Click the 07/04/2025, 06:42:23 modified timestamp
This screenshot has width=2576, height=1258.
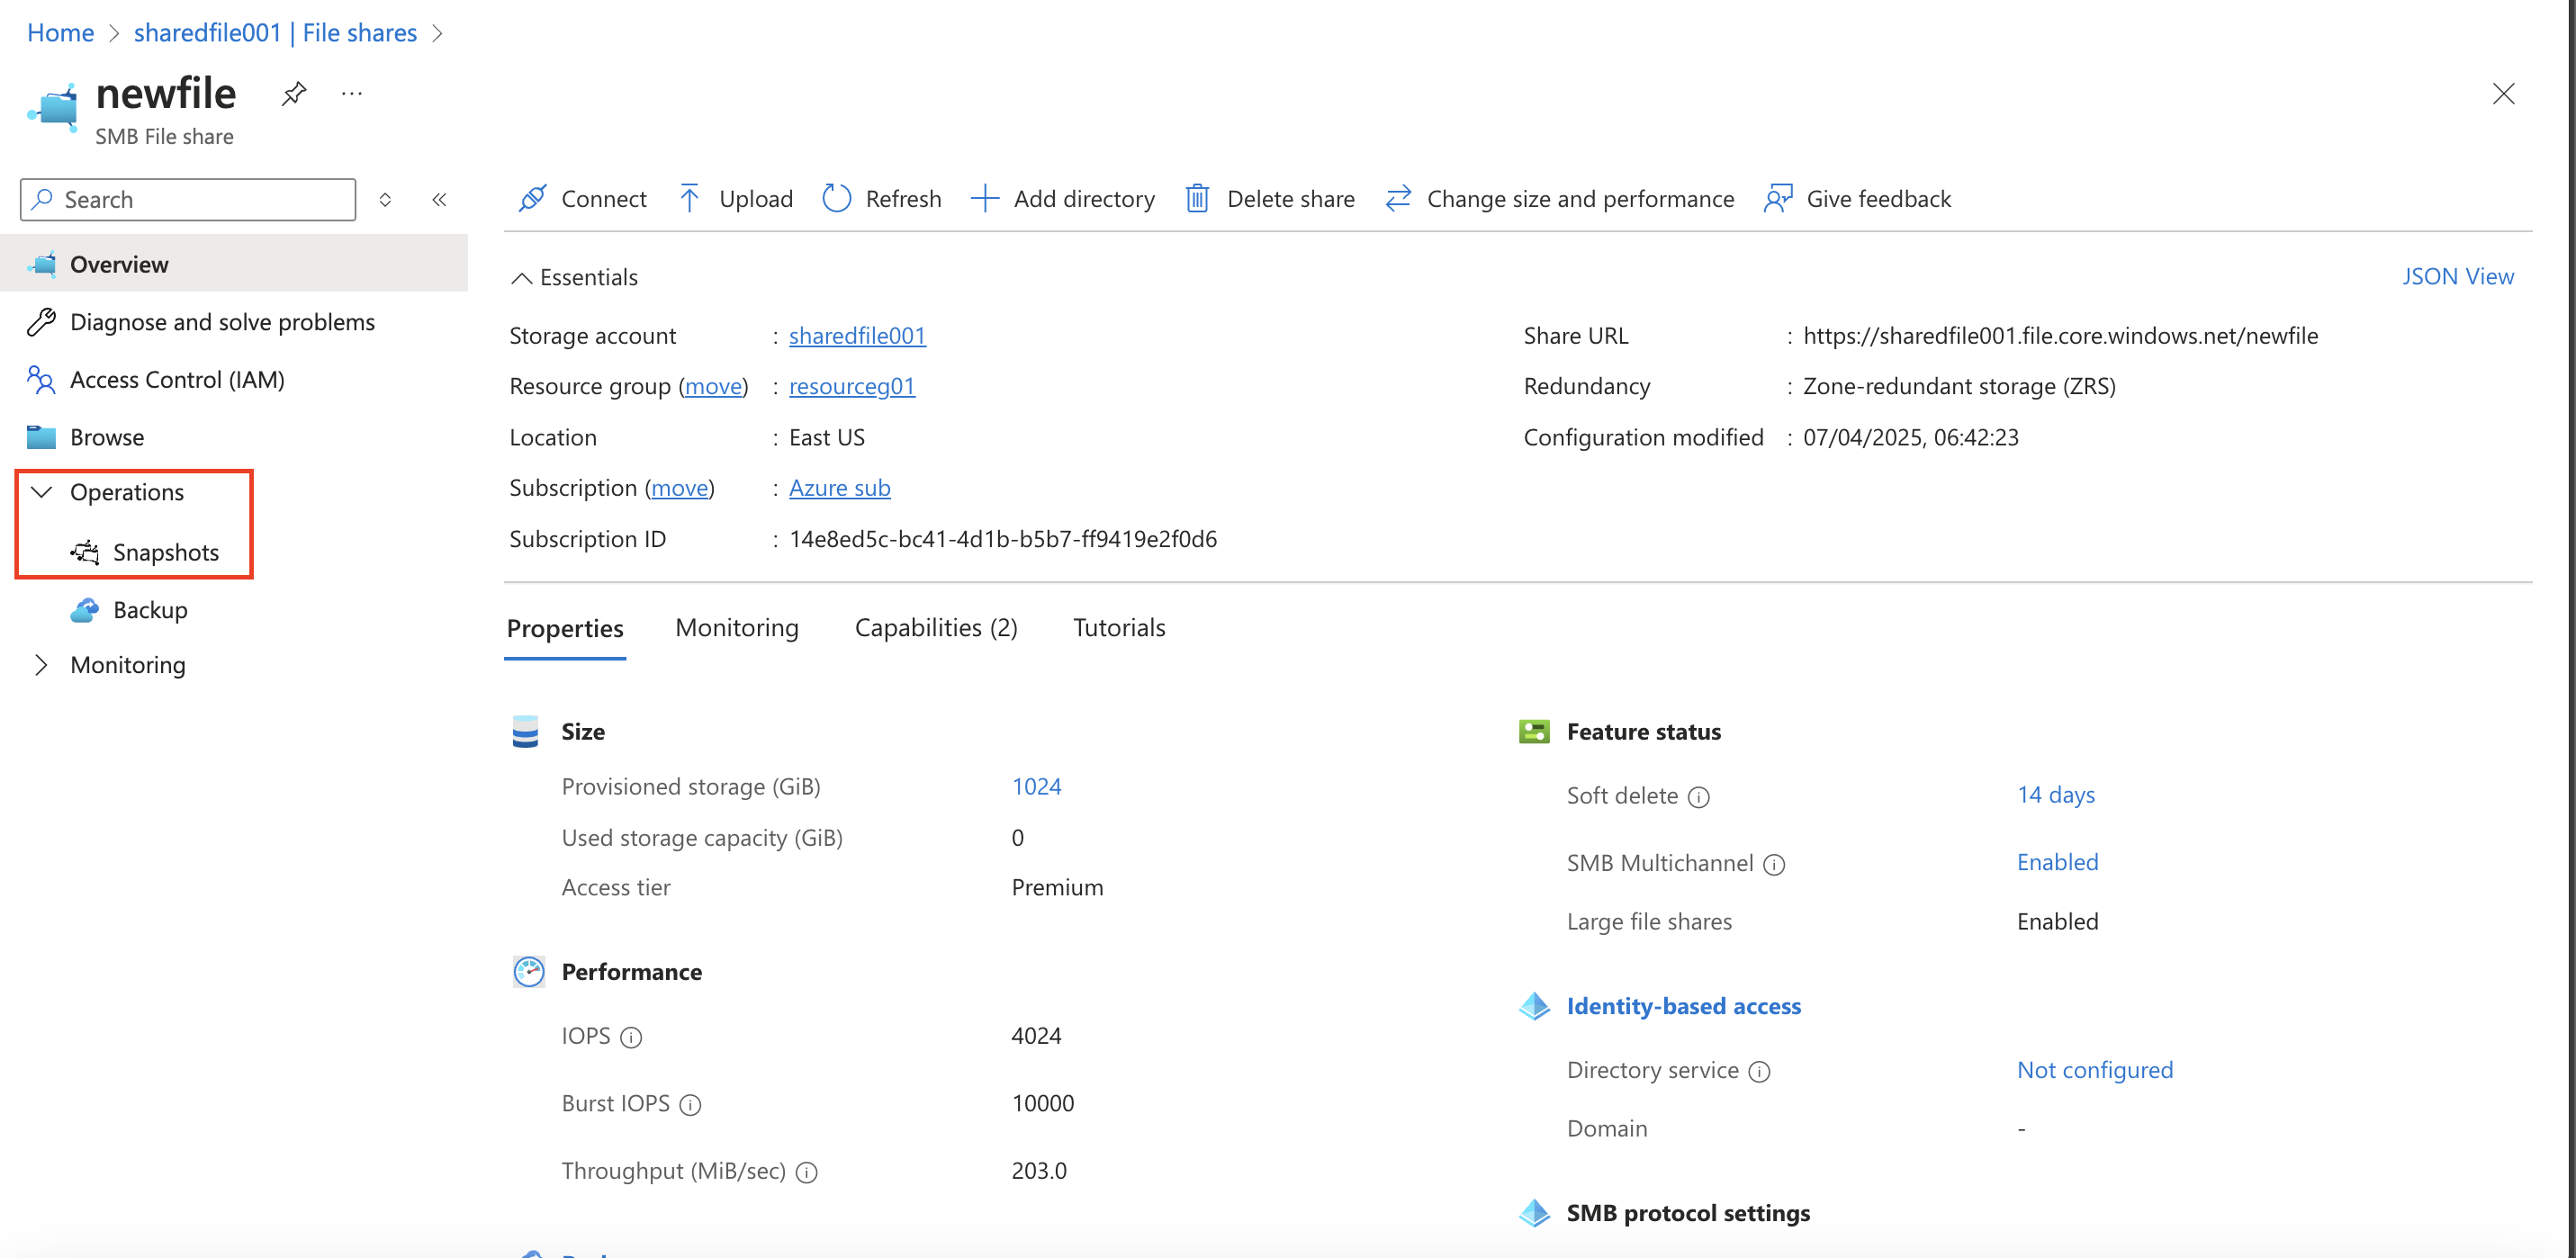coord(1910,437)
